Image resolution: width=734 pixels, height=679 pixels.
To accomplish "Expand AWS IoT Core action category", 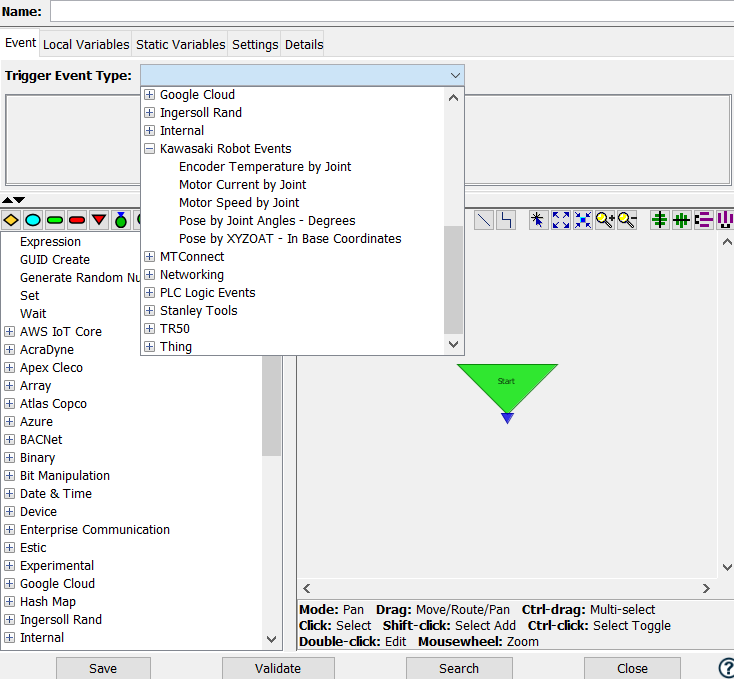I will [9, 332].
